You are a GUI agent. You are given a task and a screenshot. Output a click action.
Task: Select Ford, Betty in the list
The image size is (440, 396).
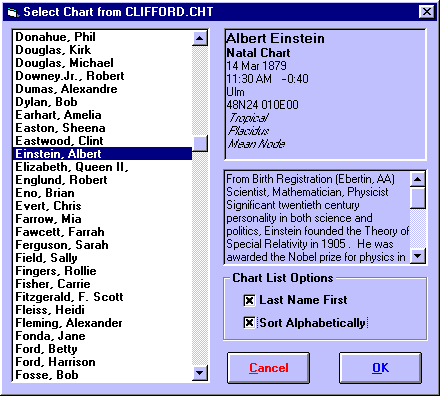[102, 349]
